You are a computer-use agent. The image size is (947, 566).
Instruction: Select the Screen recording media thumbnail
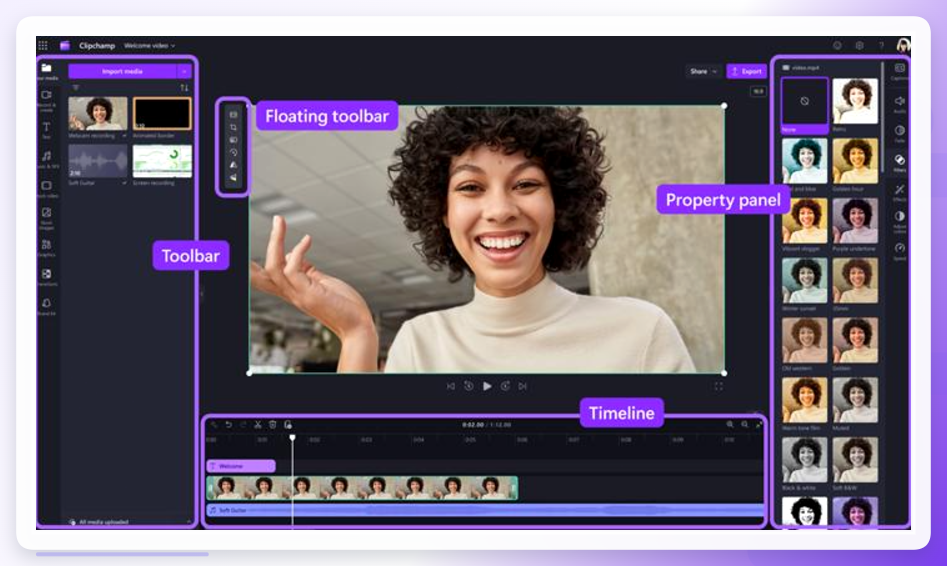pyautogui.click(x=162, y=161)
